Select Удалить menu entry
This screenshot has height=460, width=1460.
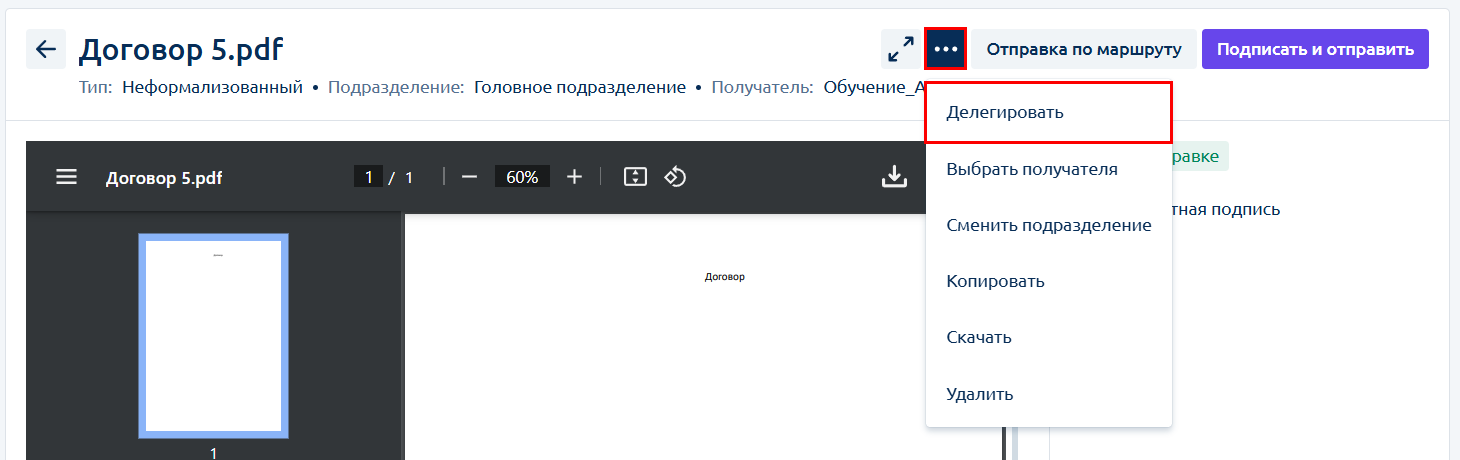1048,394
